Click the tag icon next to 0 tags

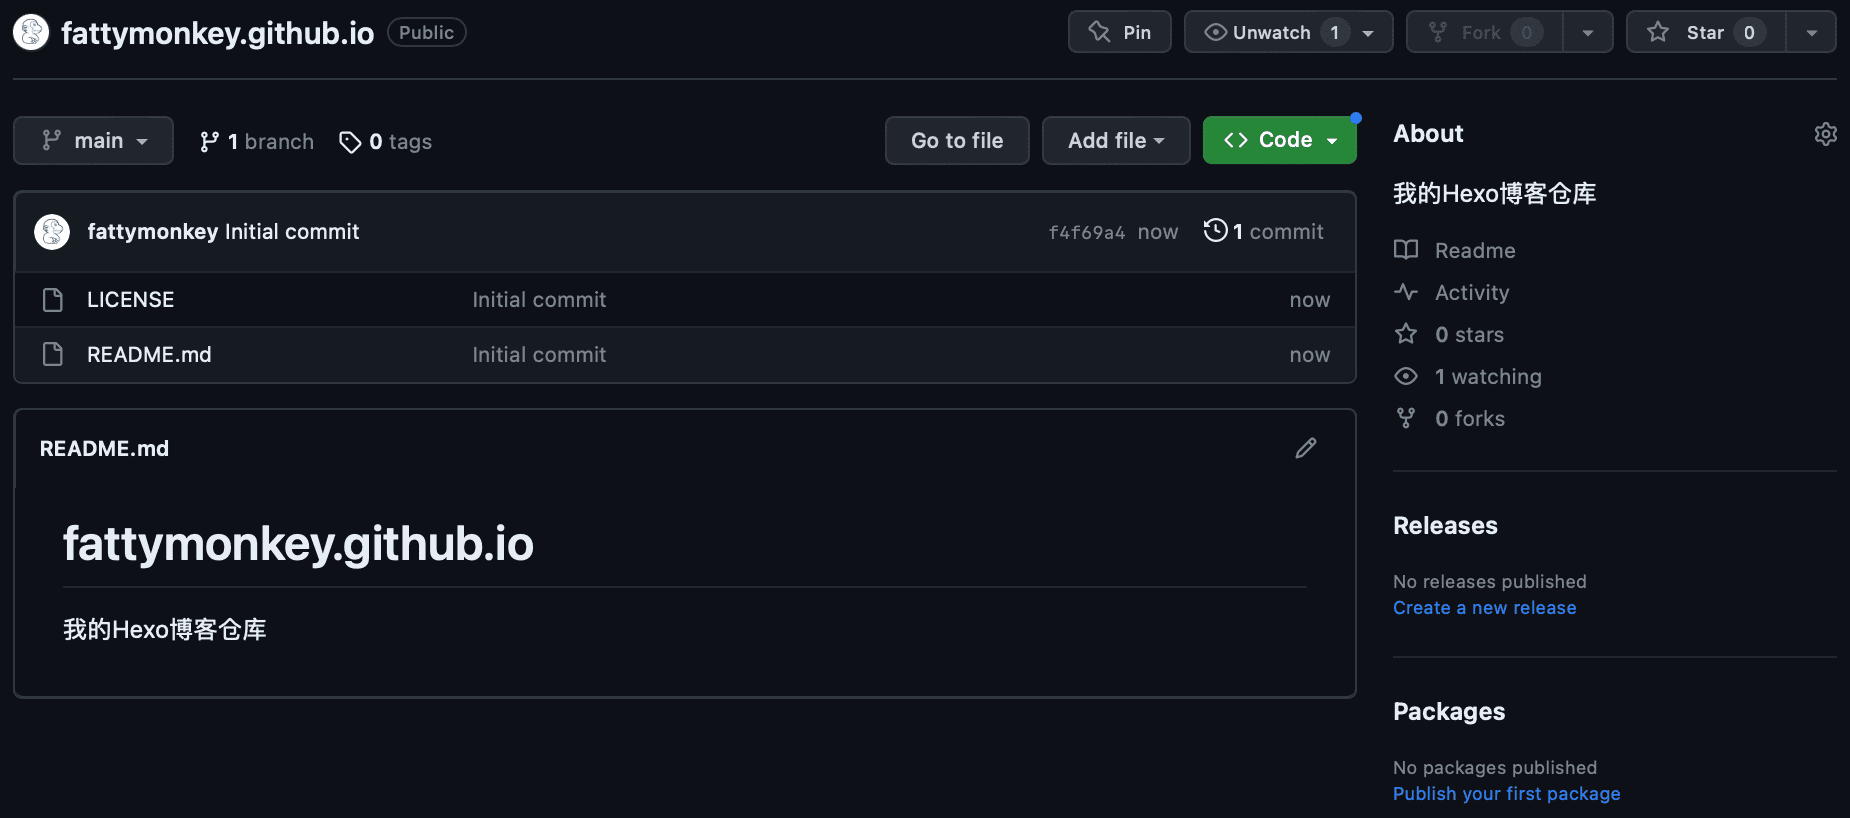pyautogui.click(x=350, y=142)
